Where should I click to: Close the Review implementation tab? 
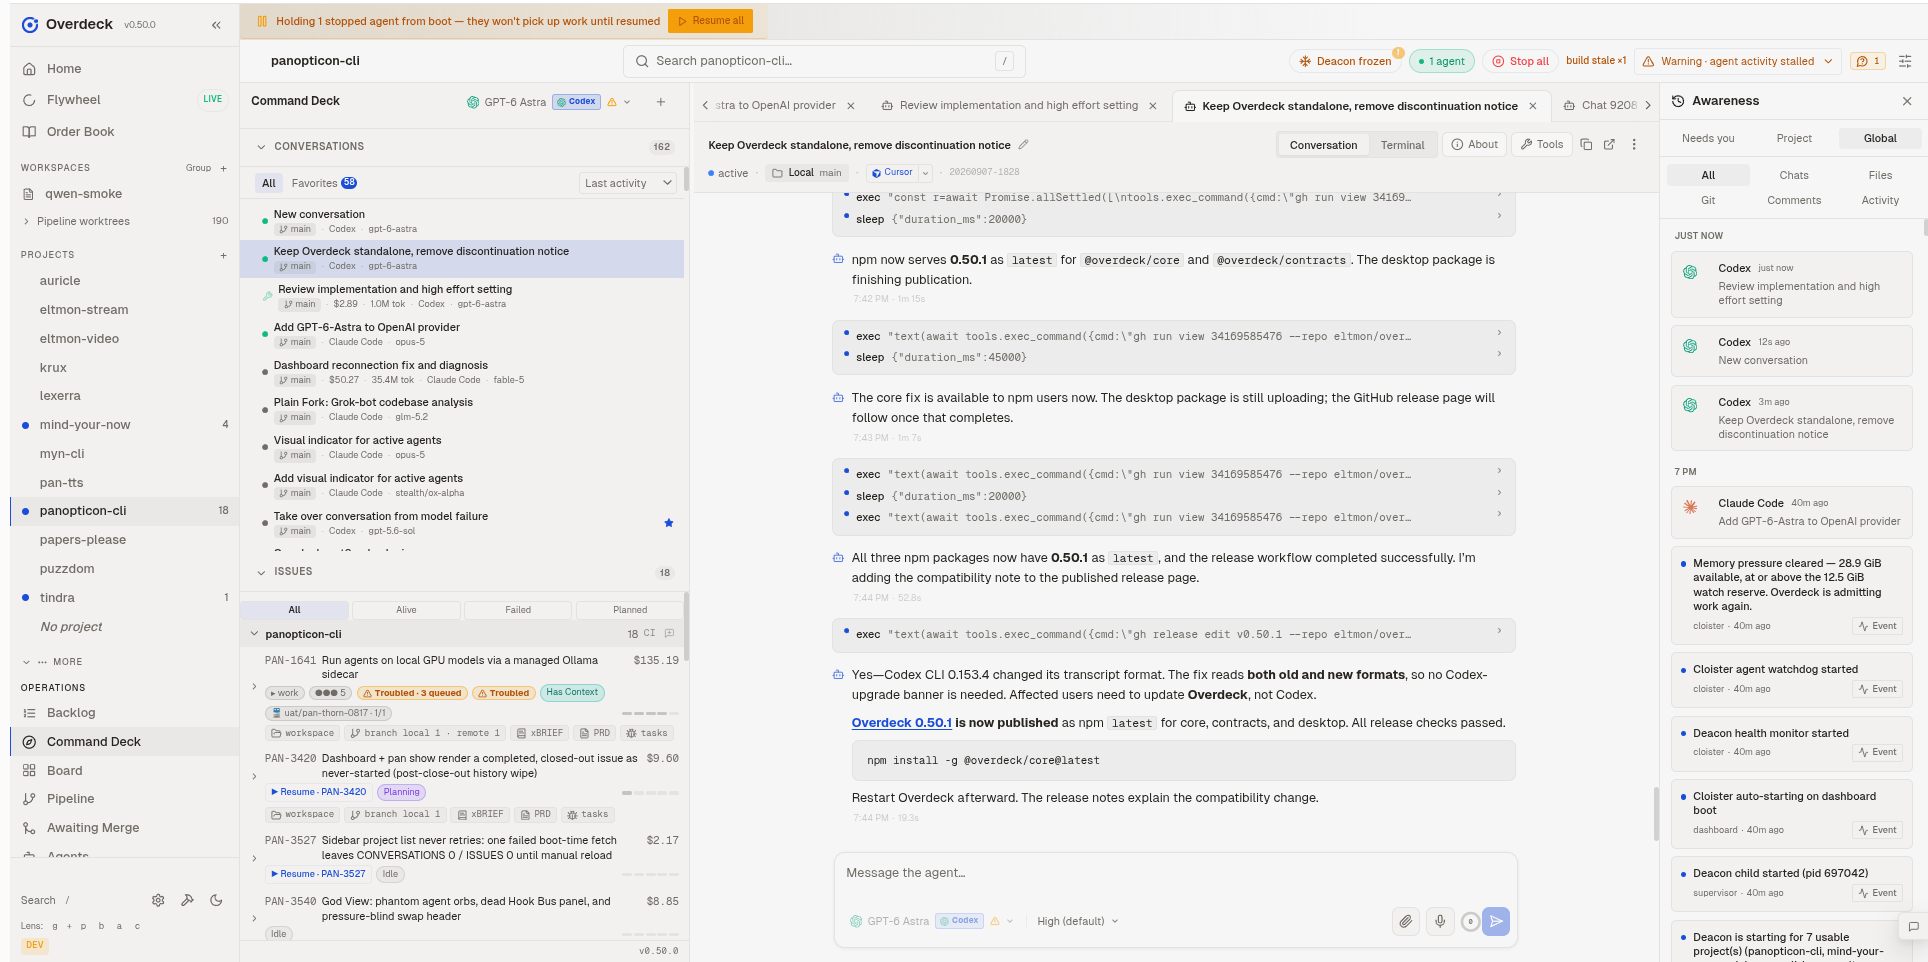coord(1152,106)
